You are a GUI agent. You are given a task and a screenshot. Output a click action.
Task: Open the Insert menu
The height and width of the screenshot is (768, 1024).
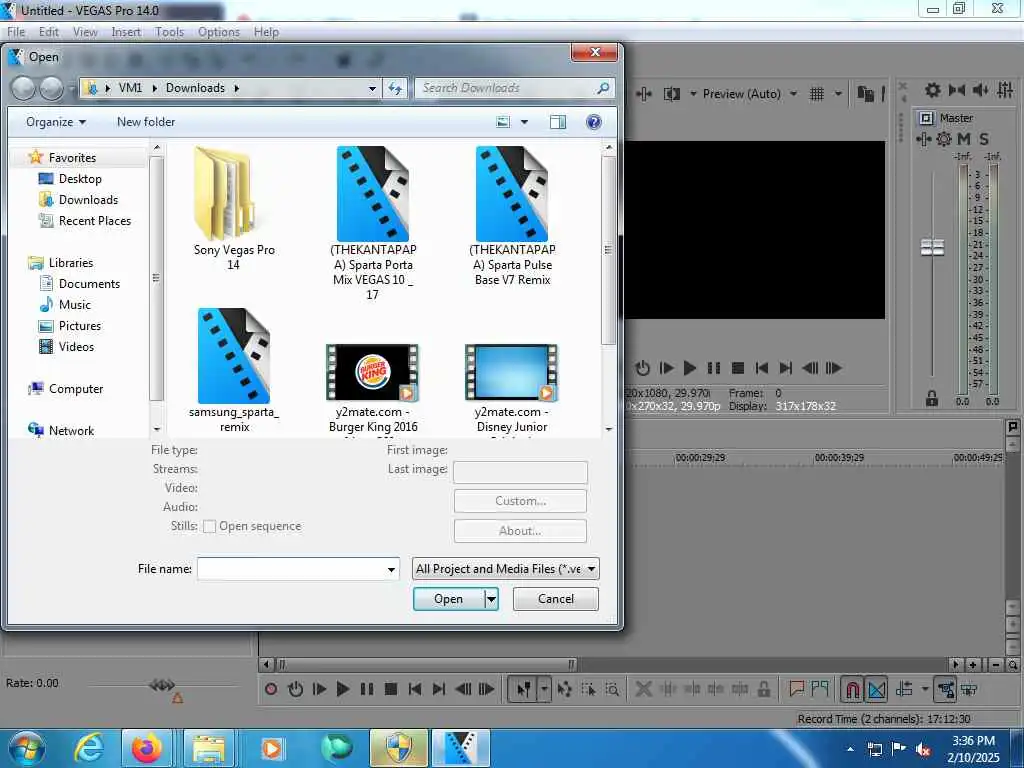(x=126, y=32)
